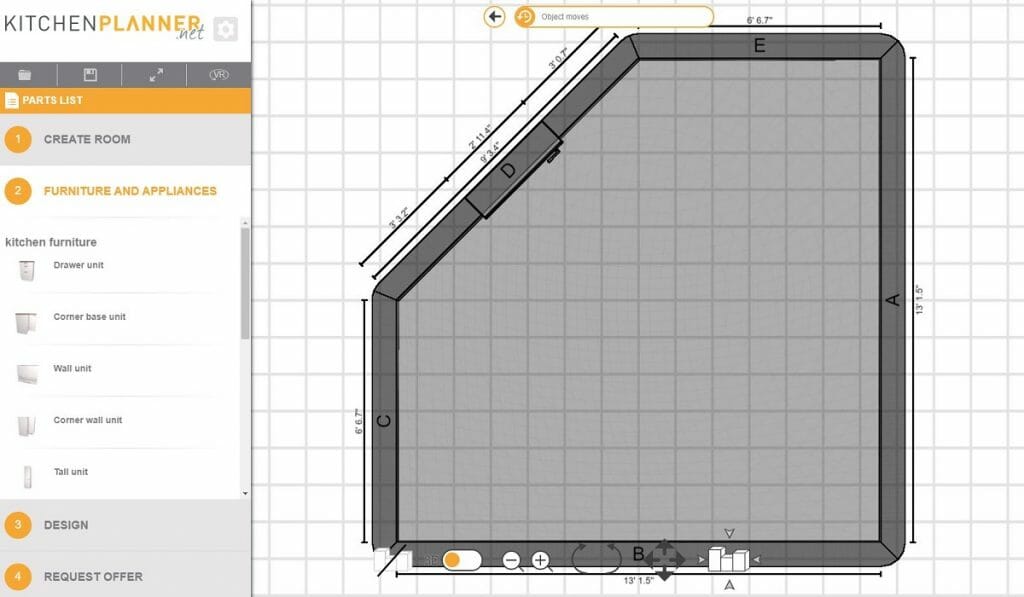Switch to VR view mode

coord(219,75)
